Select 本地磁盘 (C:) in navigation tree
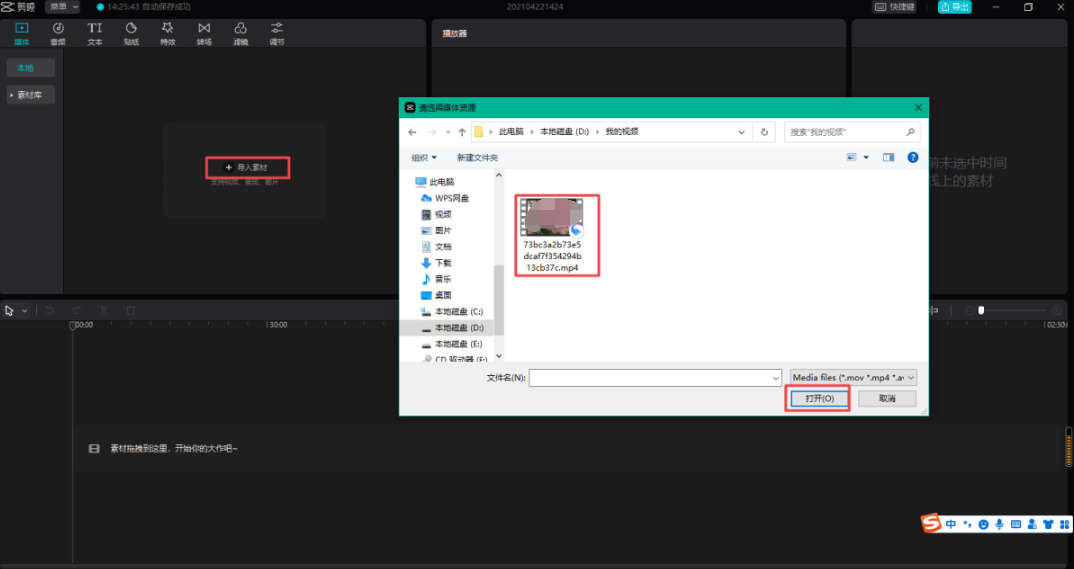 click(x=451, y=312)
